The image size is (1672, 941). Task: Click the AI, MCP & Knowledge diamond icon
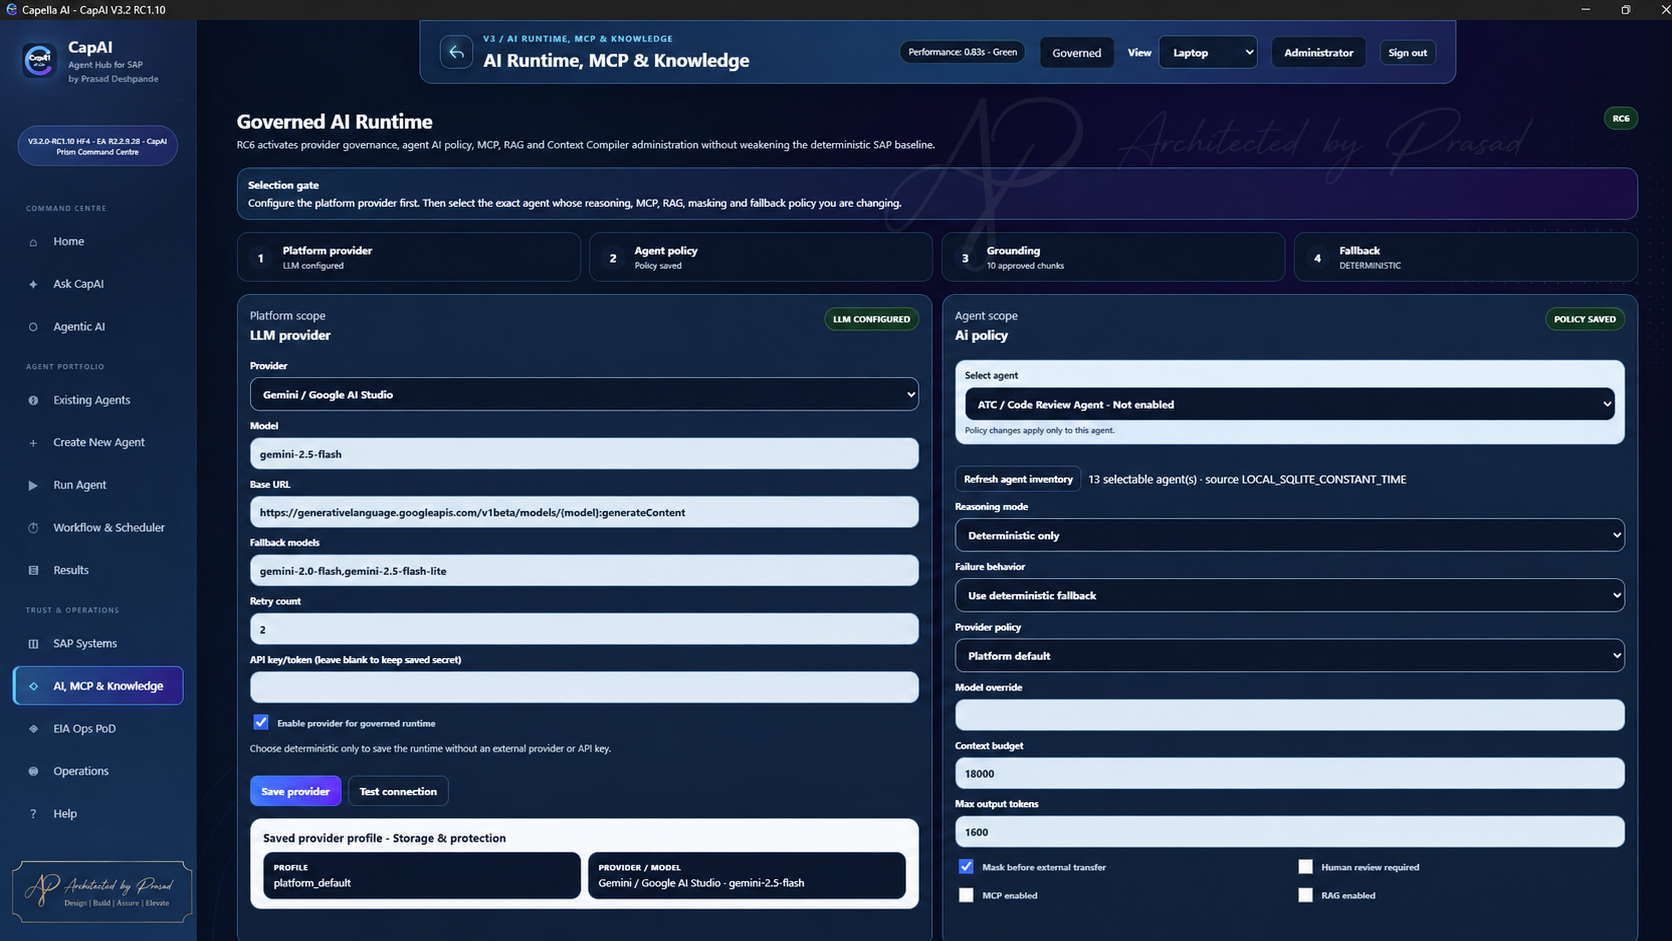[x=33, y=686]
